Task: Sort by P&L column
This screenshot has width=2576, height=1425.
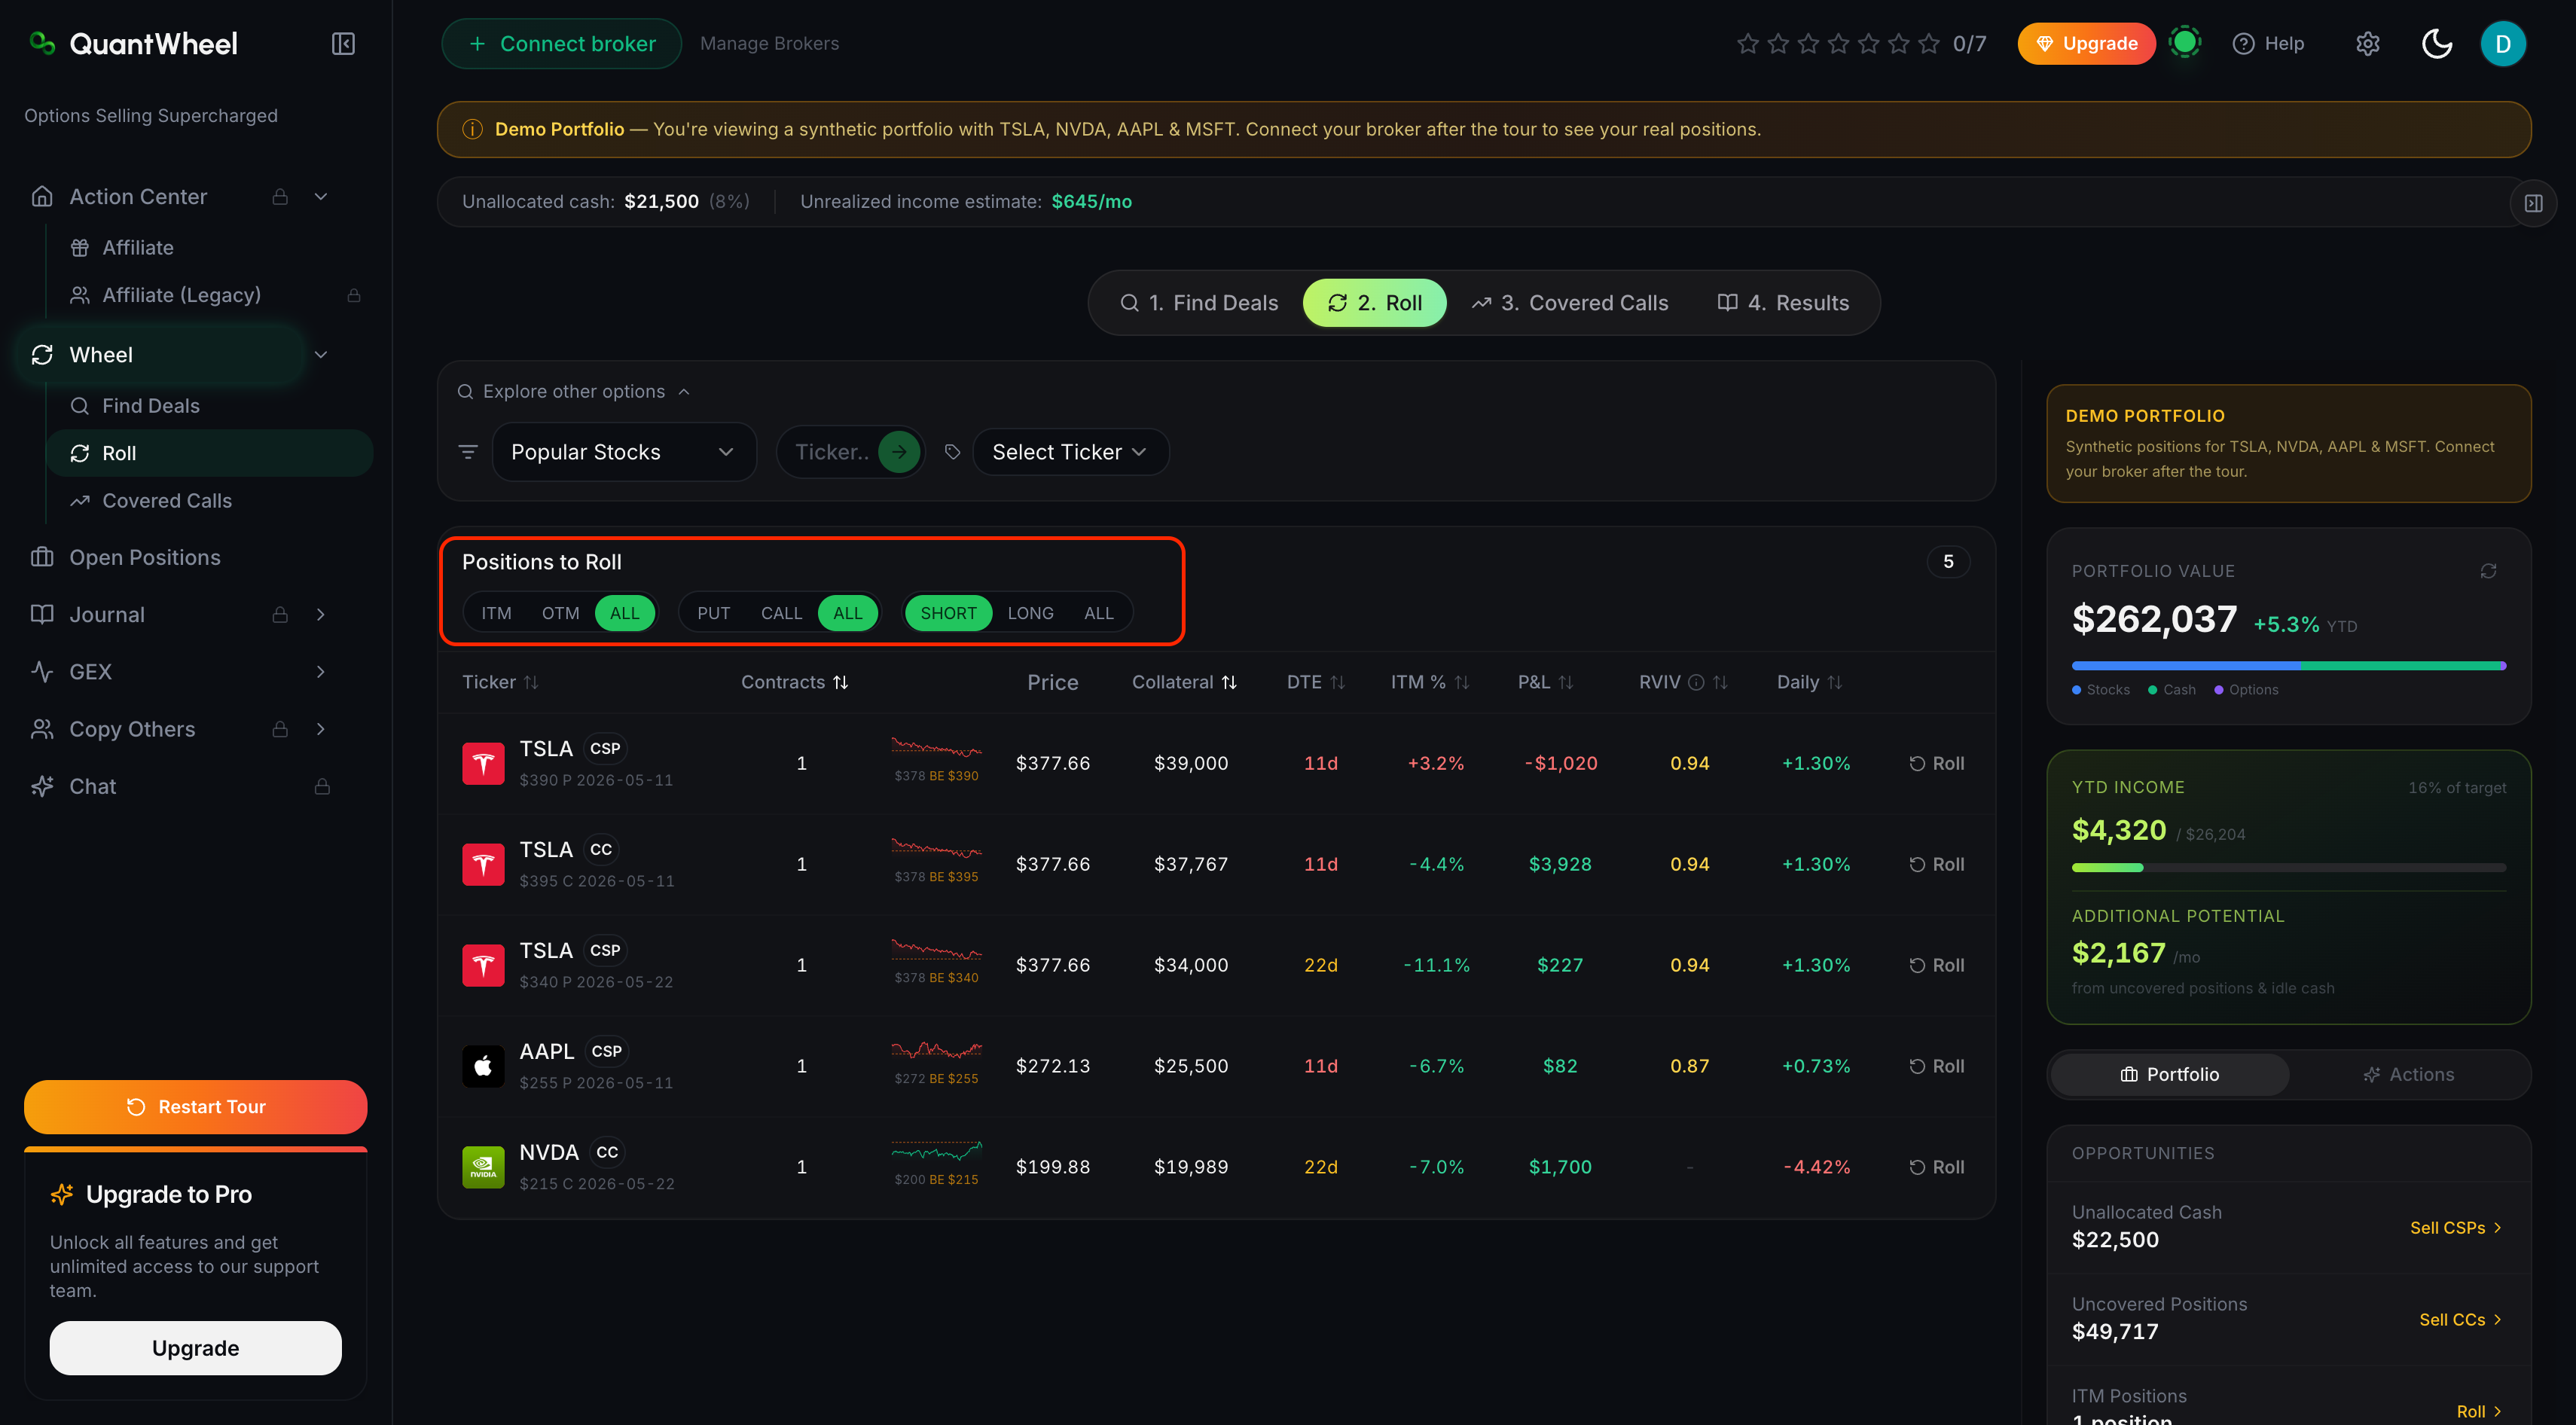Action: click(1546, 682)
